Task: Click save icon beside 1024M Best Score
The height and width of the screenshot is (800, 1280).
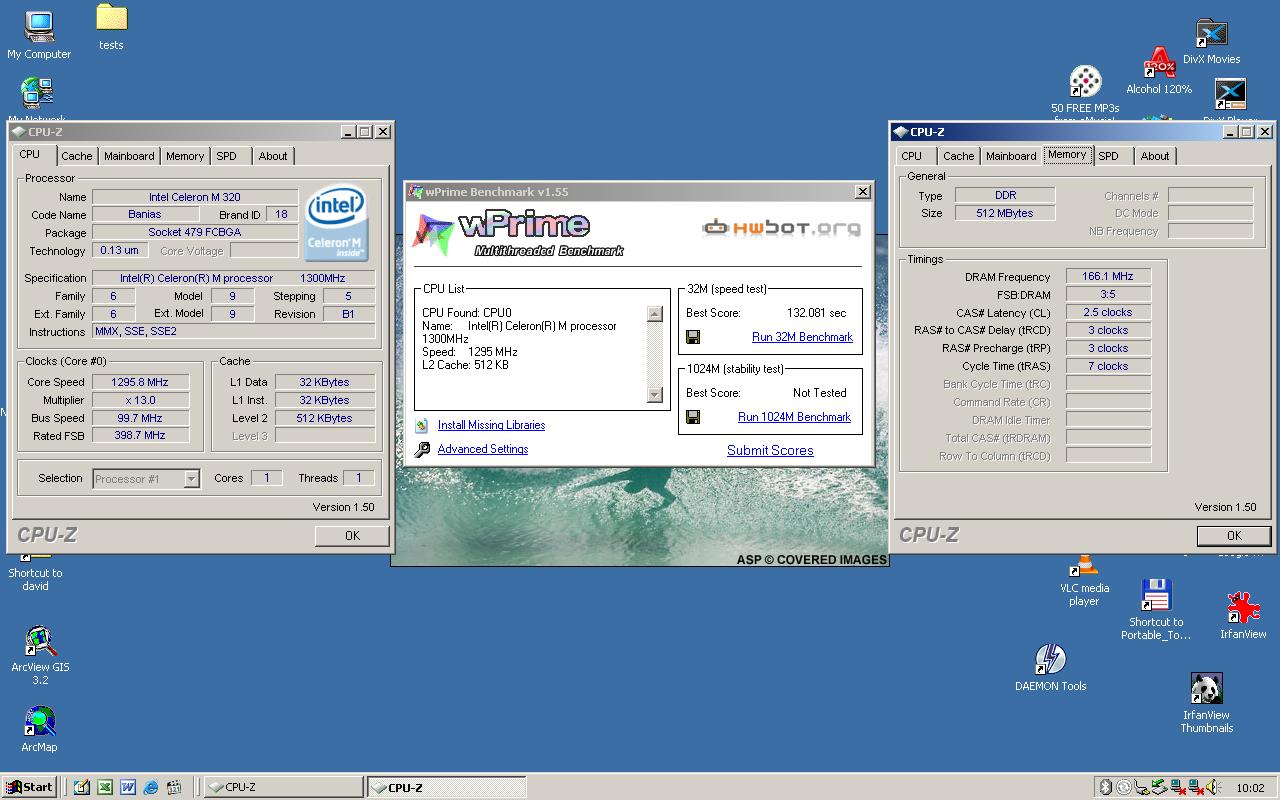Action: (693, 417)
